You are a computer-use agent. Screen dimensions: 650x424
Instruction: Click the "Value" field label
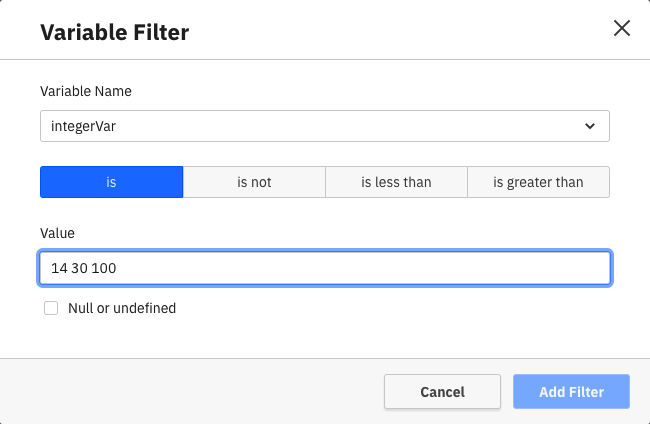click(58, 233)
